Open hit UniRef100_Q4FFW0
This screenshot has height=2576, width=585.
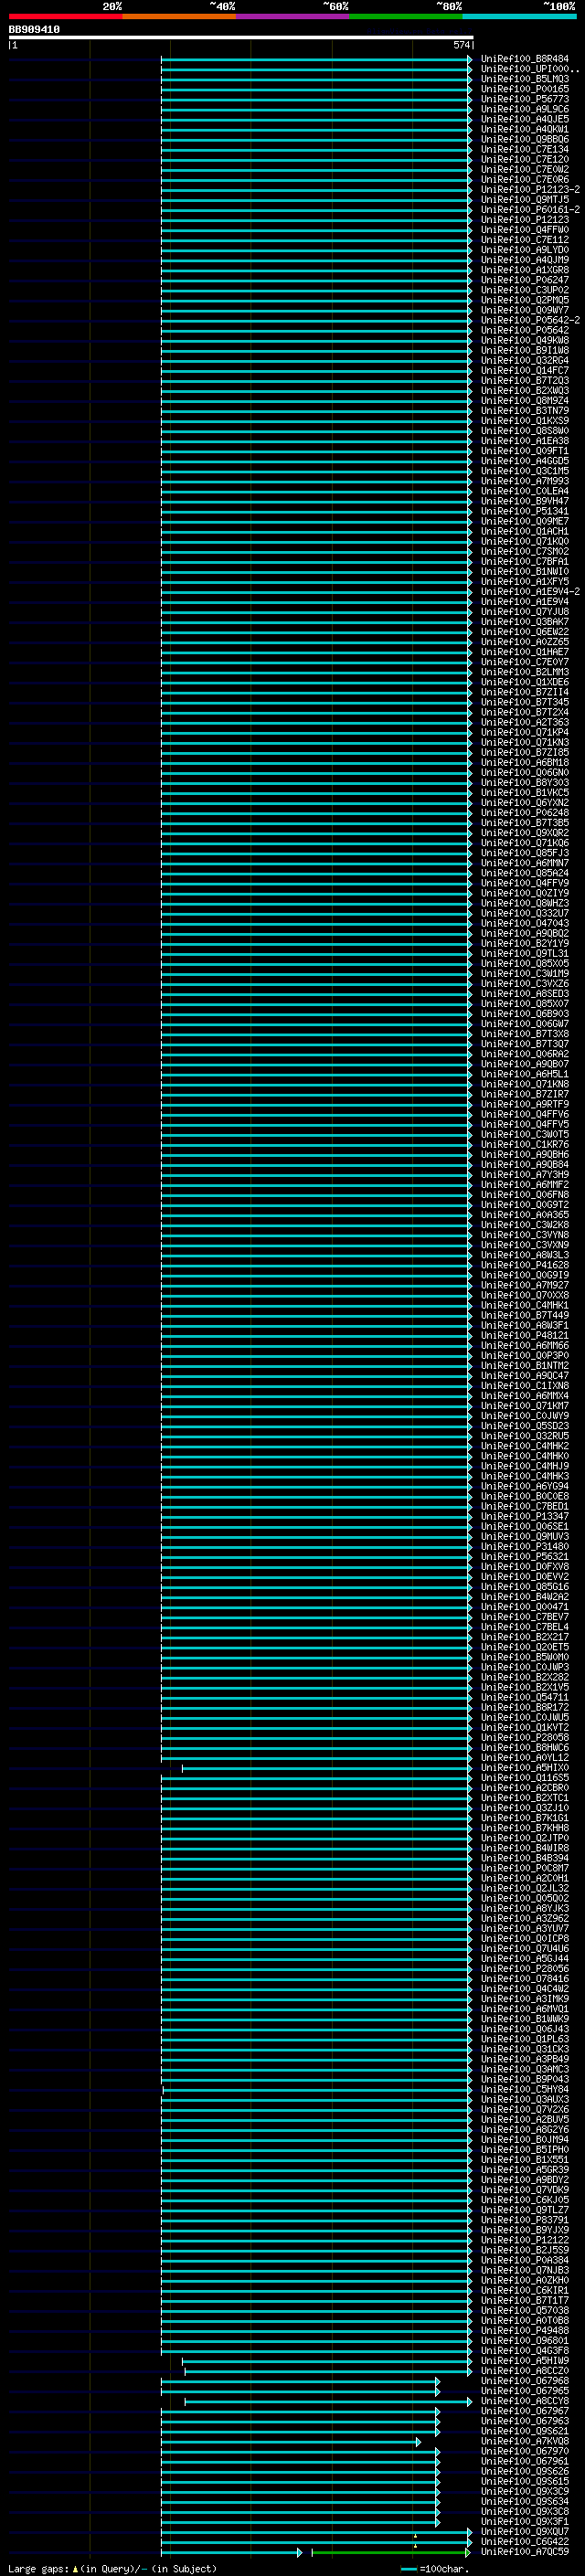tap(525, 230)
